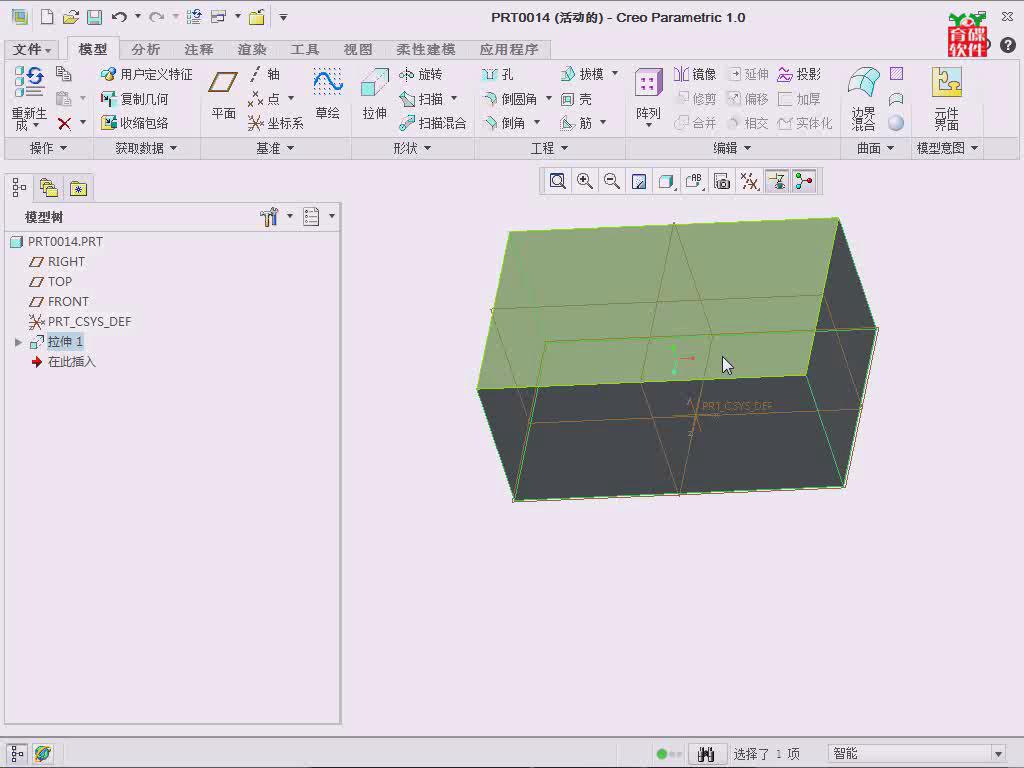This screenshot has width=1024, height=768.
Task: Click the Help question mark icon
Action: 1008,45
